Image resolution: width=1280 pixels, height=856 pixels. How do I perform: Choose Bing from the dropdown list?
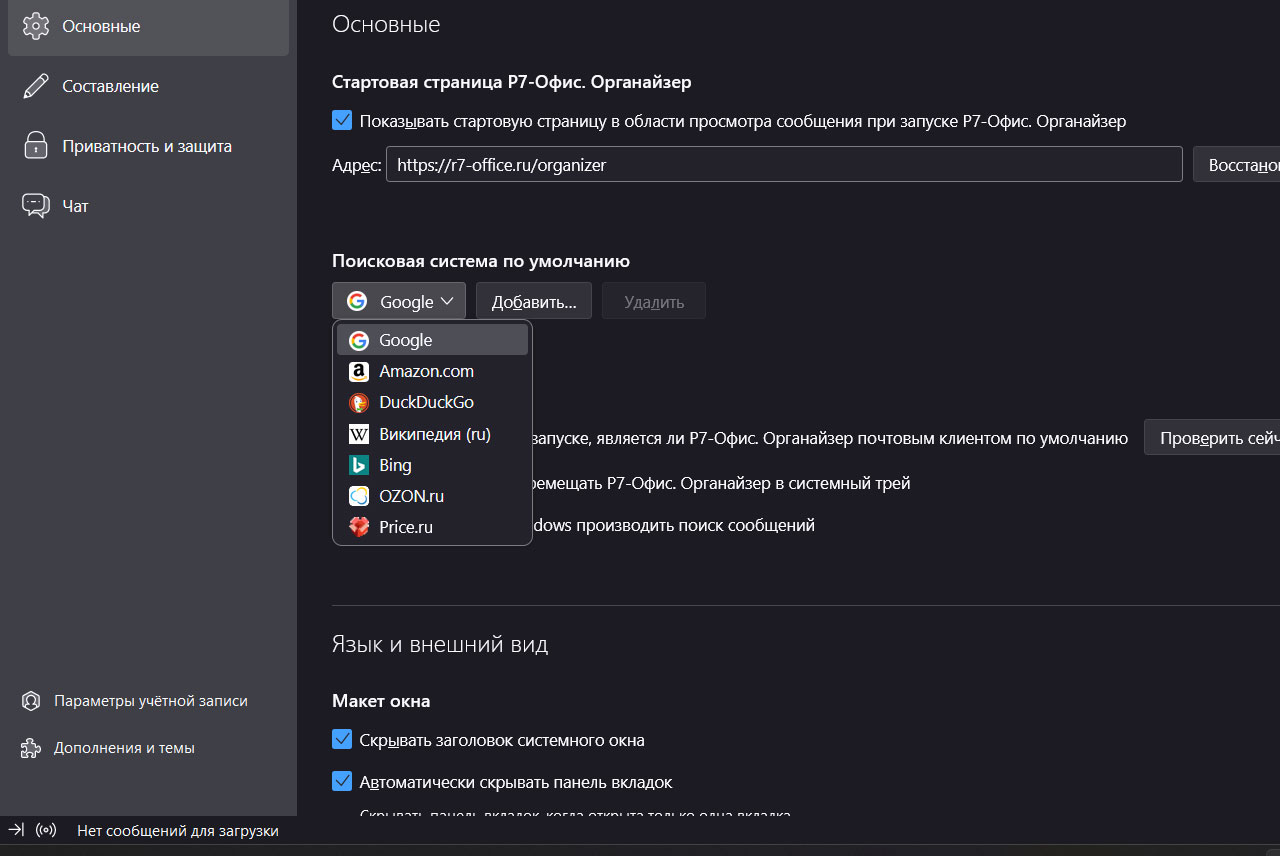pyautogui.click(x=432, y=465)
